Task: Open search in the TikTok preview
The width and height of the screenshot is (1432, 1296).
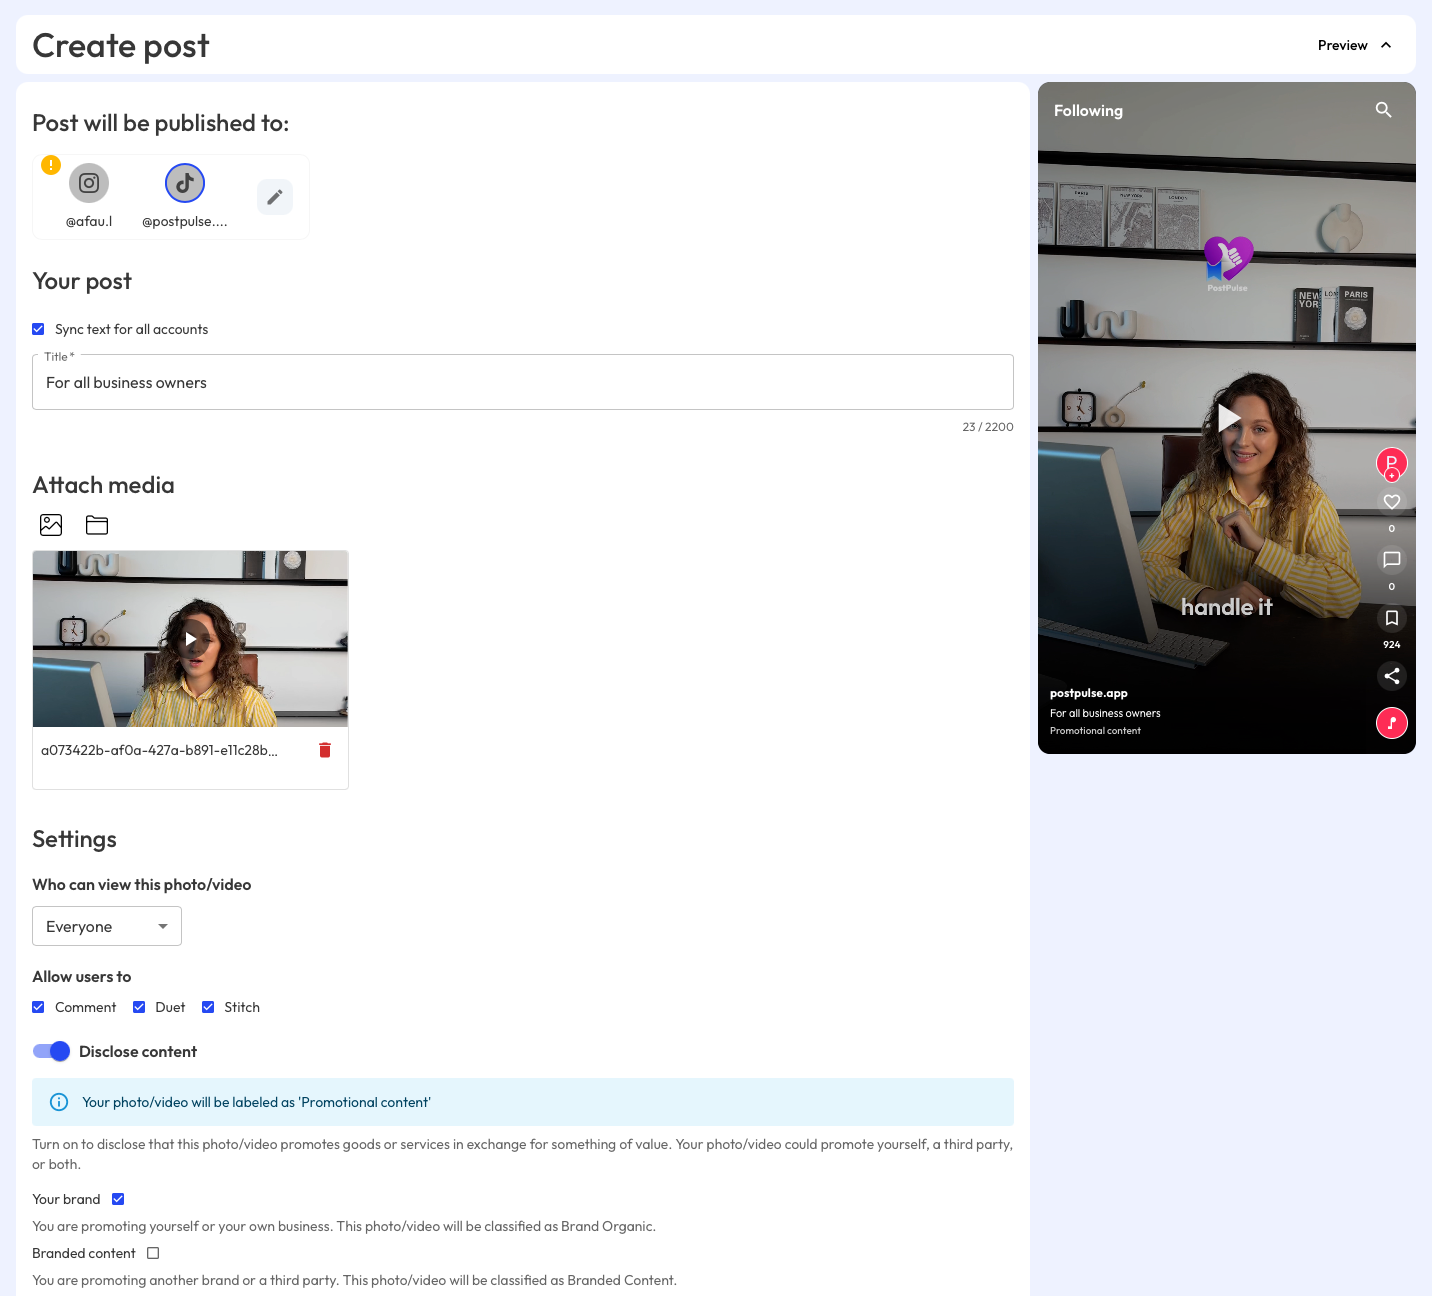Action: (1383, 110)
